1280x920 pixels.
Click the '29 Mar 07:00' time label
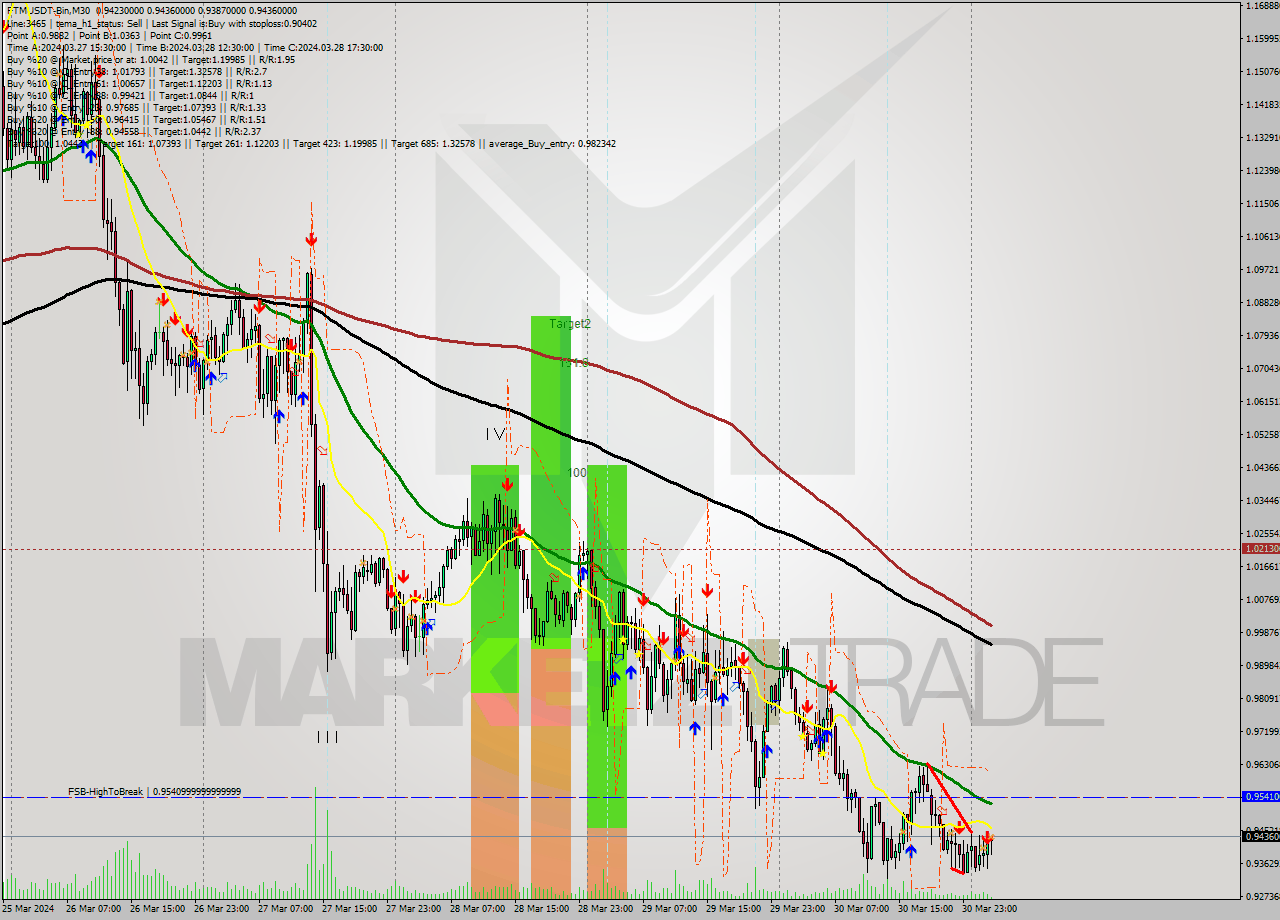(669, 909)
